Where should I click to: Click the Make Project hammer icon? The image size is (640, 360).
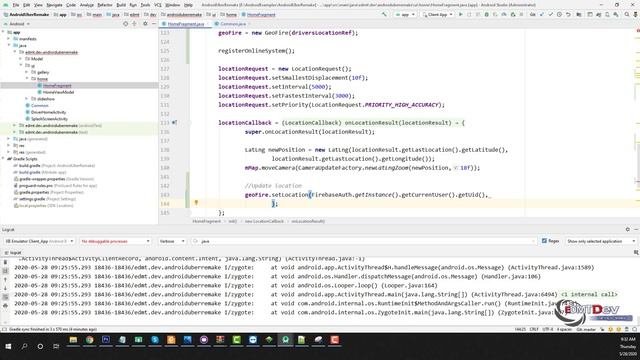pyautogui.click(x=384, y=14)
